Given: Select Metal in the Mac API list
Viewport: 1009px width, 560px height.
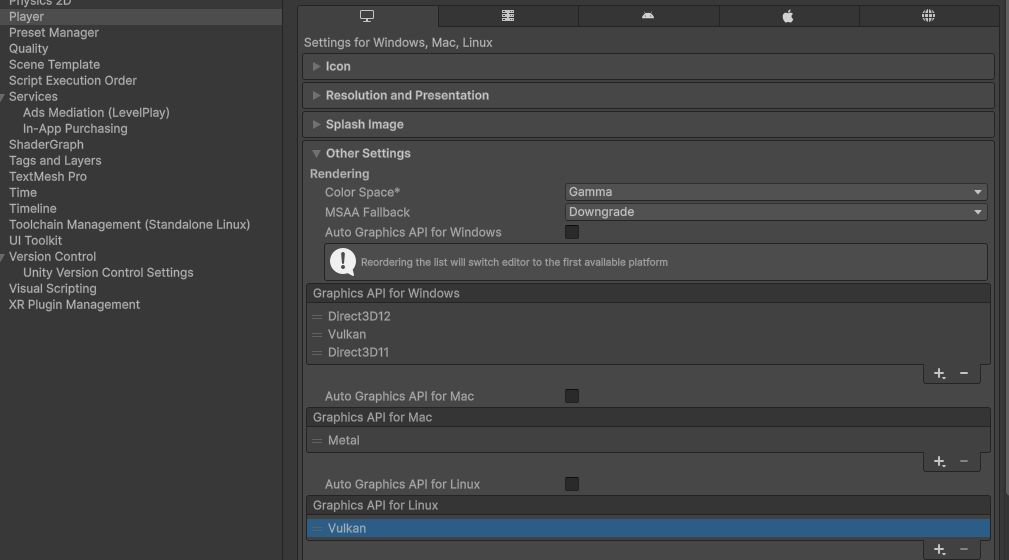Looking at the screenshot, I should 648,441.
